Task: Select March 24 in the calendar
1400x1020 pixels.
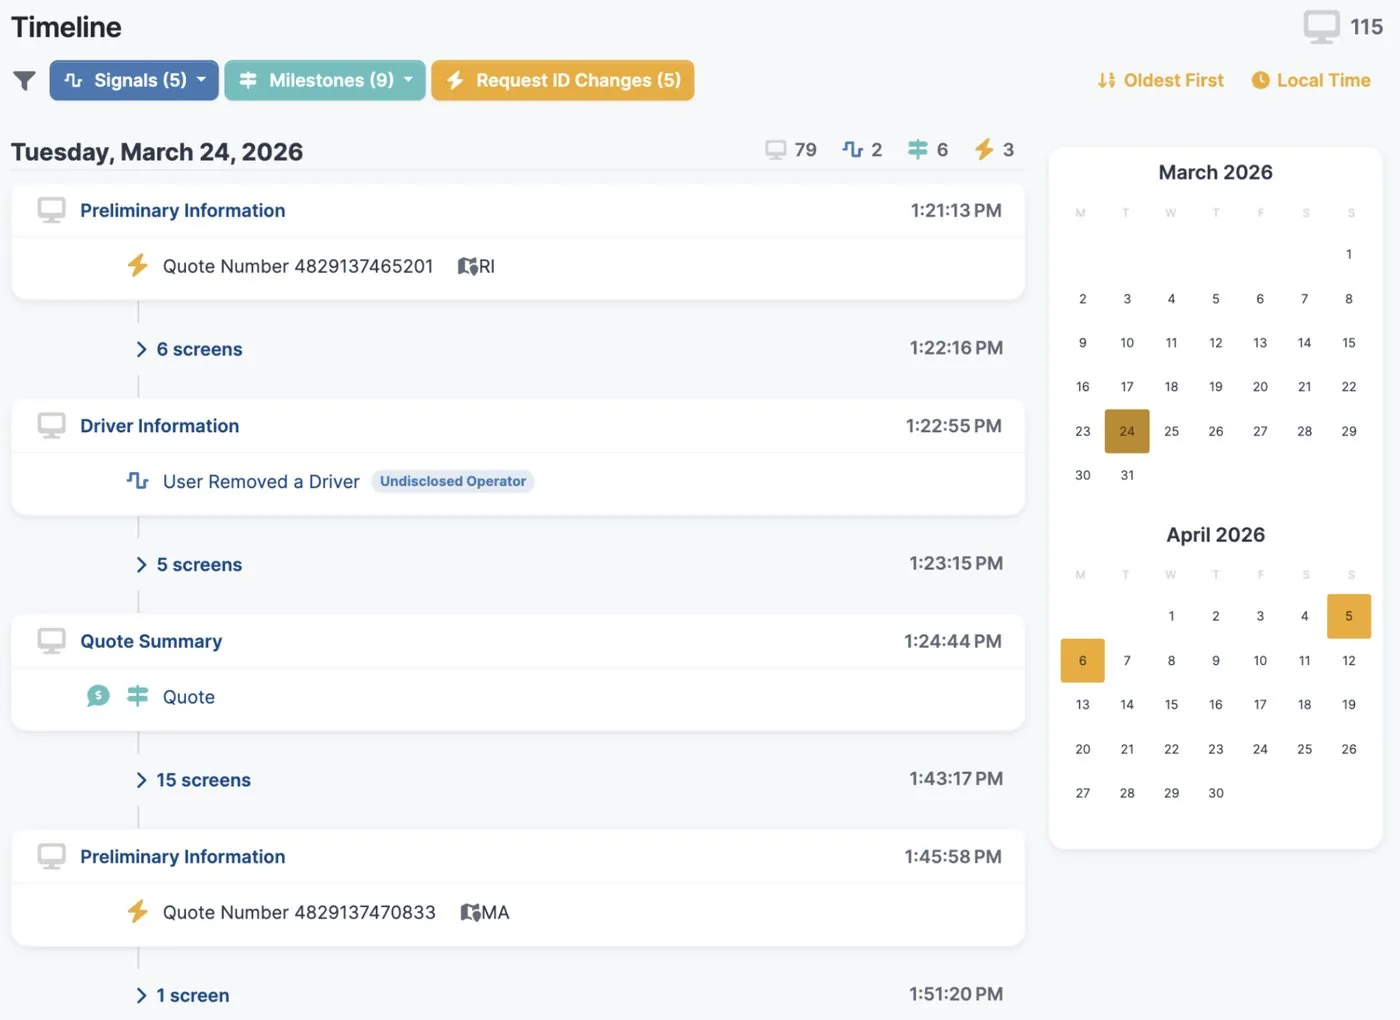Action: coord(1127,431)
